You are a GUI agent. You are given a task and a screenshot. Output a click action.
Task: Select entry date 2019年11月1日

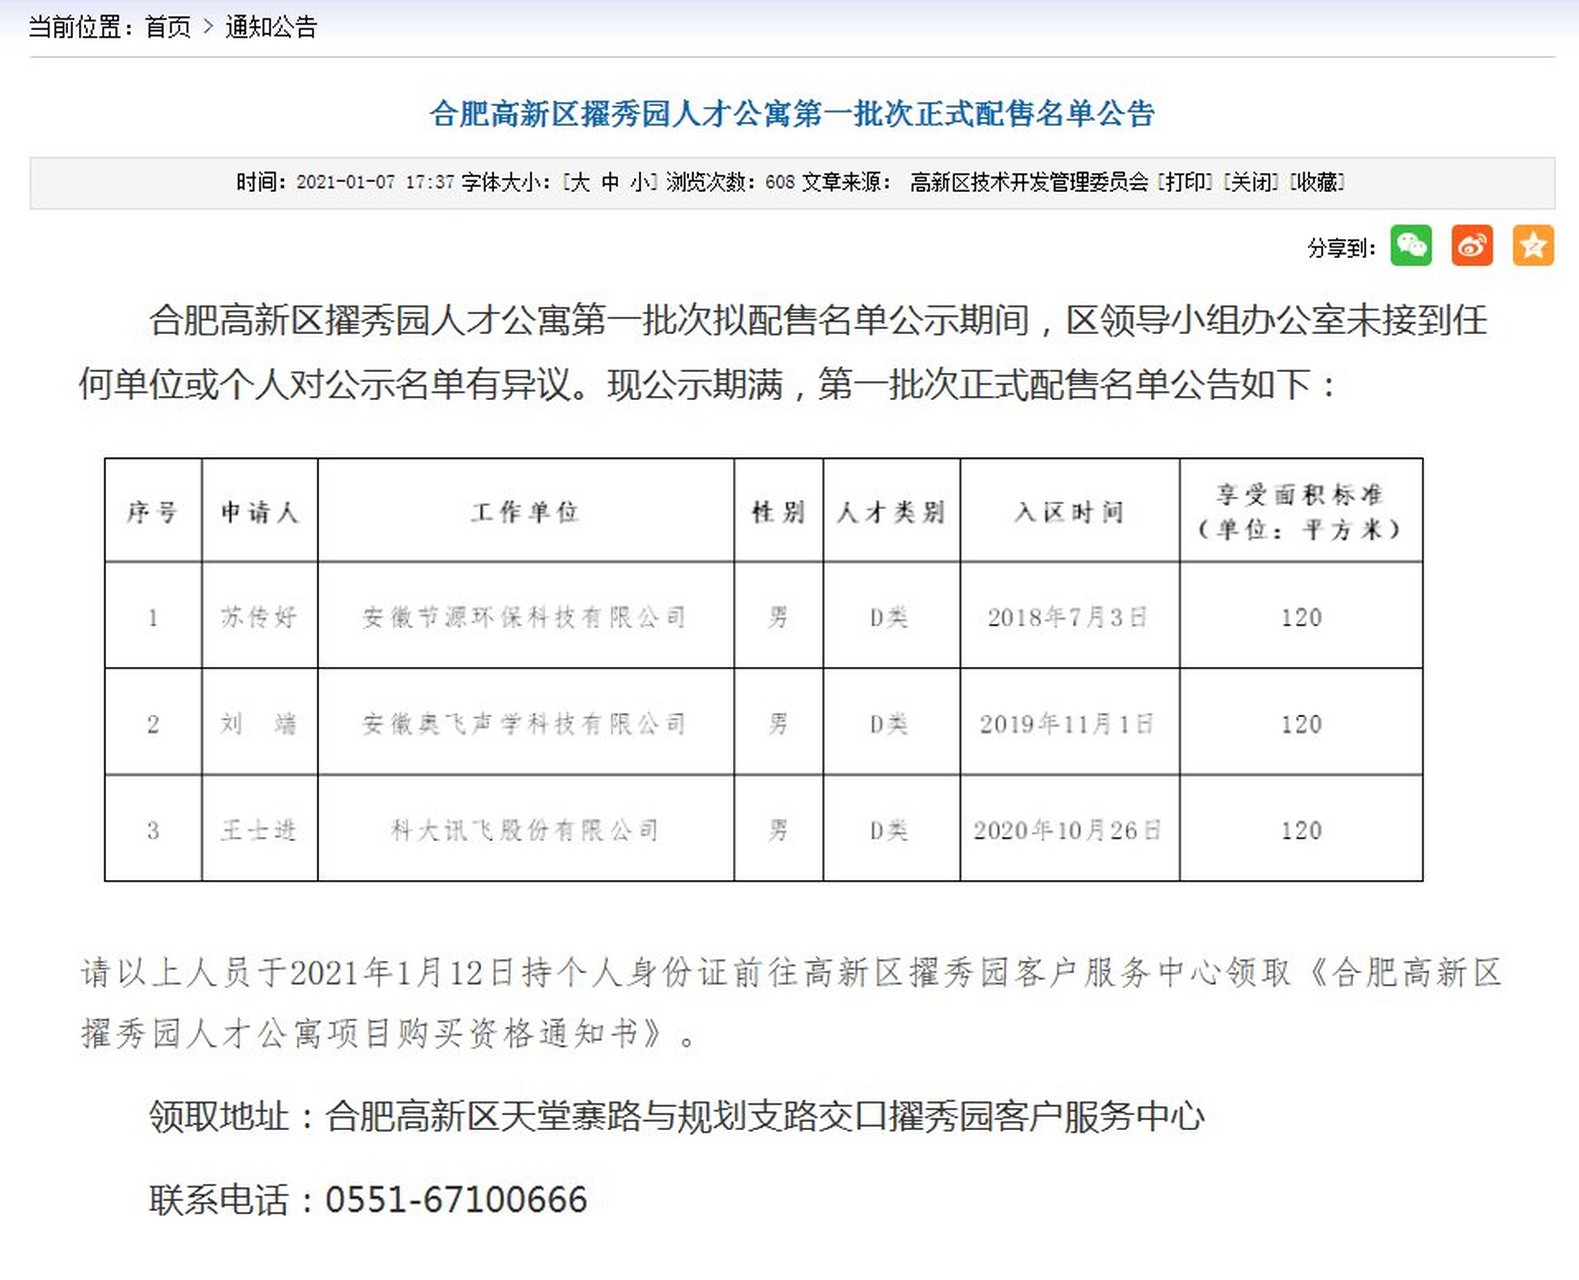(x=1067, y=723)
